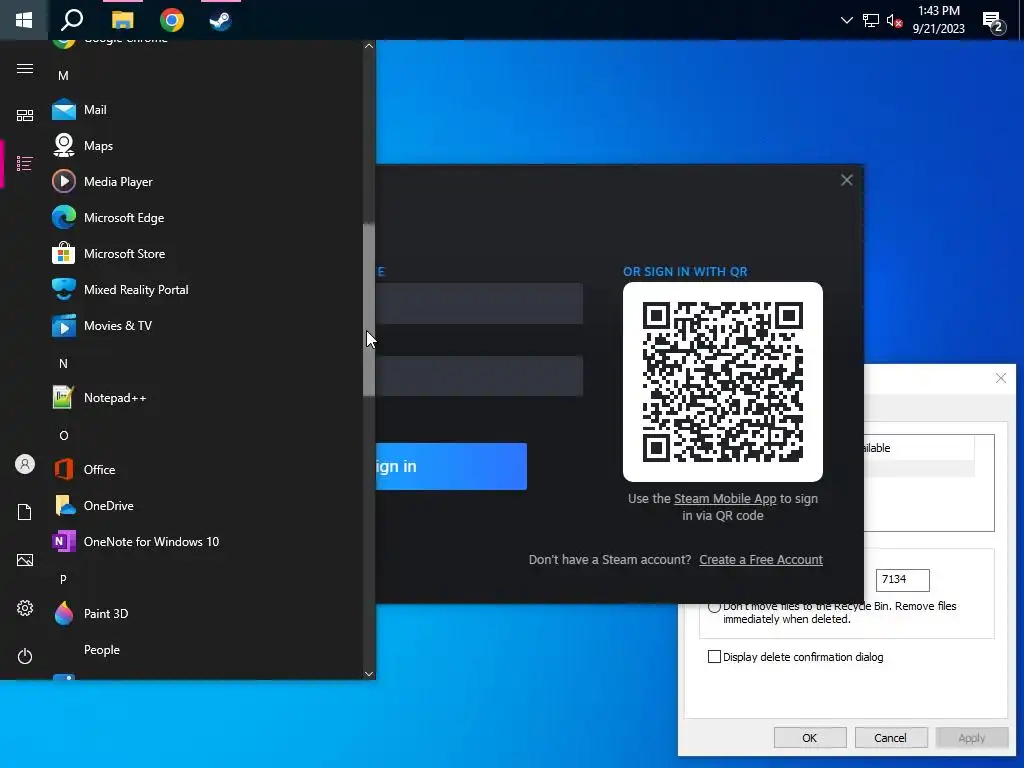The width and height of the screenshot is (1024, 768).
Task: Open taskbar Search magnifier
Action: 72,20
